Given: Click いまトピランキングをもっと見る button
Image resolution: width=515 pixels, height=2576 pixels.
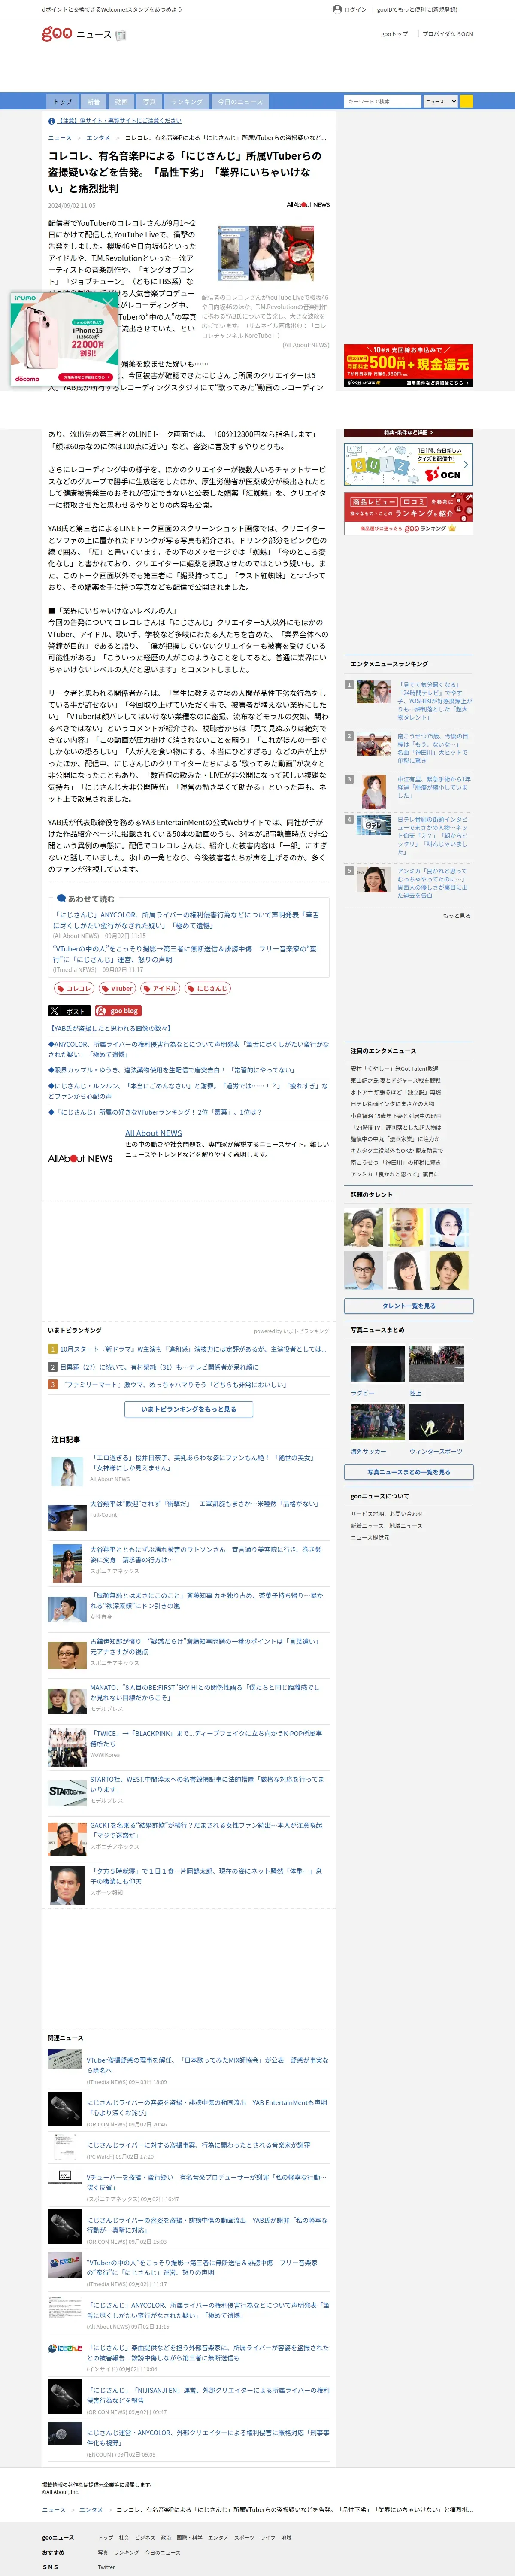Looking at the screenshot, I should [189, 1409].
